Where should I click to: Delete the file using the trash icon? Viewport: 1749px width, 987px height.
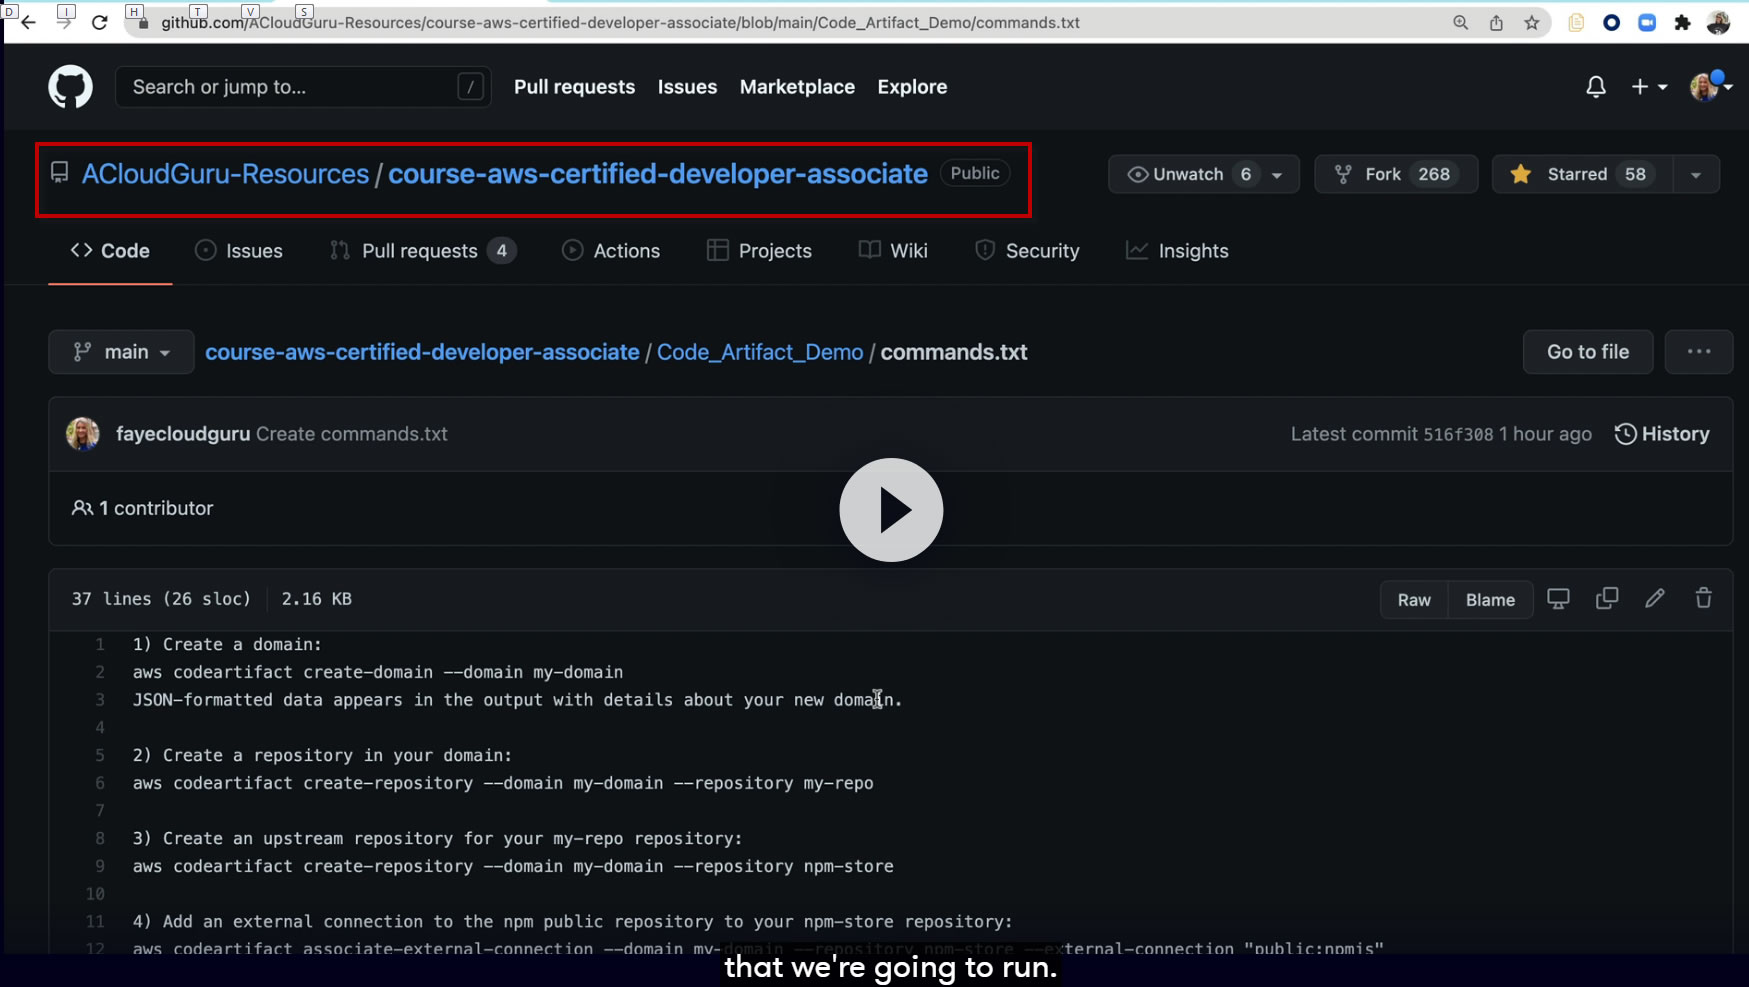tap(1703, 599)
